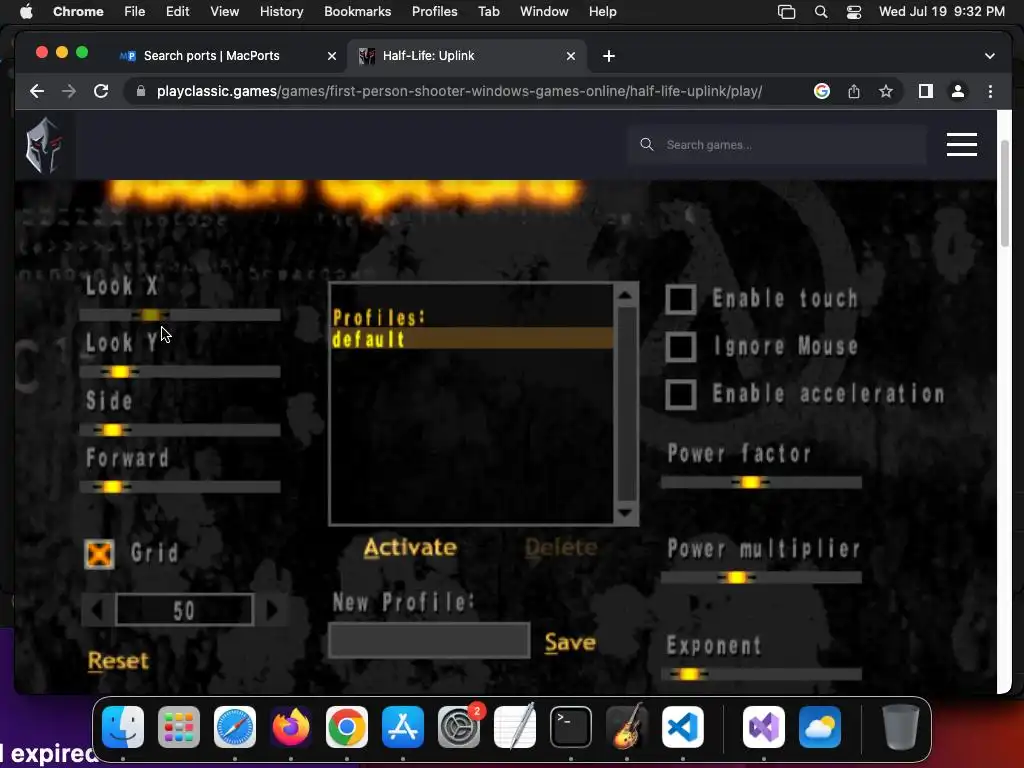Viewport: 1024px width, 768px height.
Task: Focus the Search games field
Action: [x=777, y=145]
